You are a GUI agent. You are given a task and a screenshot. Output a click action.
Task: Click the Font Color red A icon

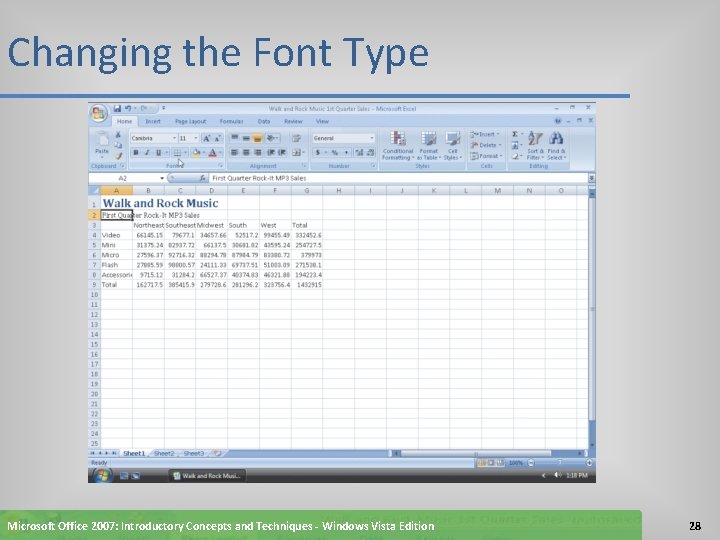click(213, 152)
